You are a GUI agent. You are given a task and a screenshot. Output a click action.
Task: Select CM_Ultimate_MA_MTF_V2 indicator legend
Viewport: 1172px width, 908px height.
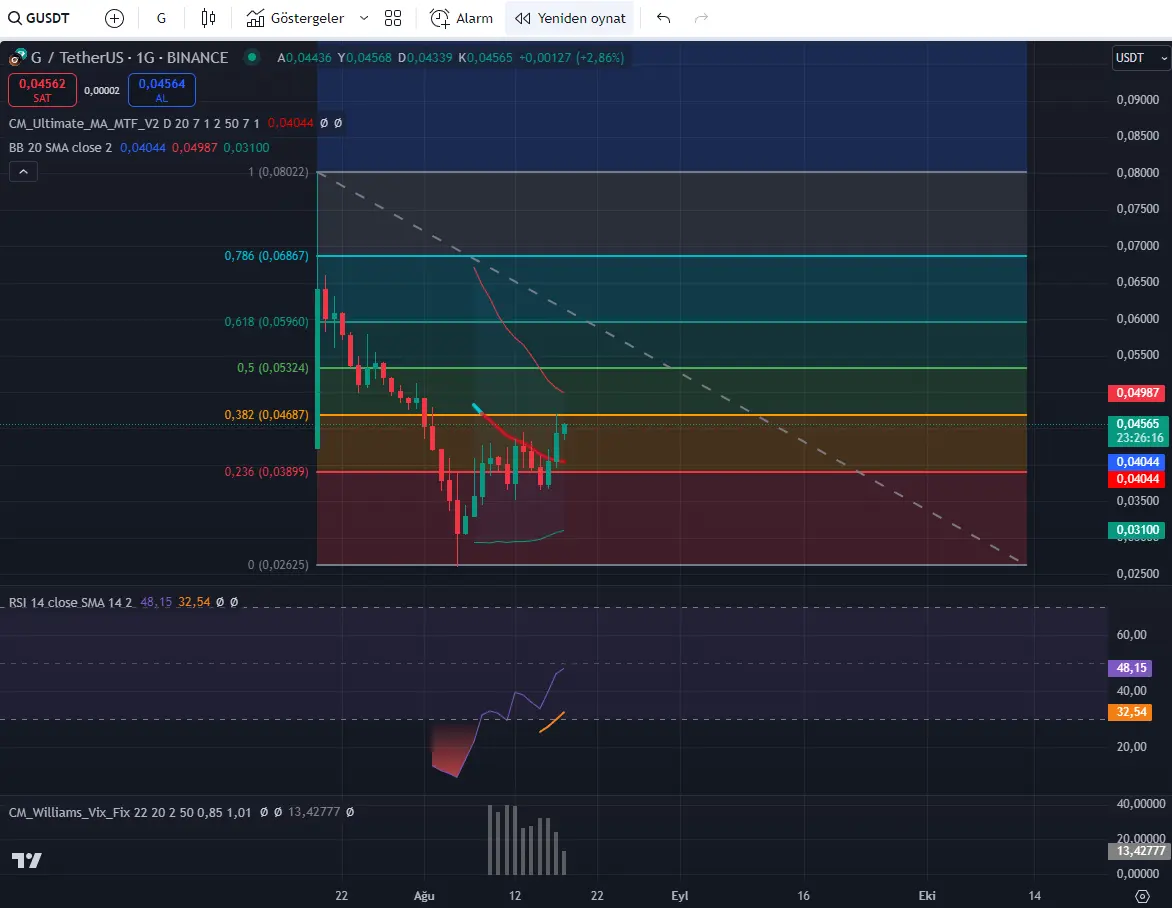[134, 123]
